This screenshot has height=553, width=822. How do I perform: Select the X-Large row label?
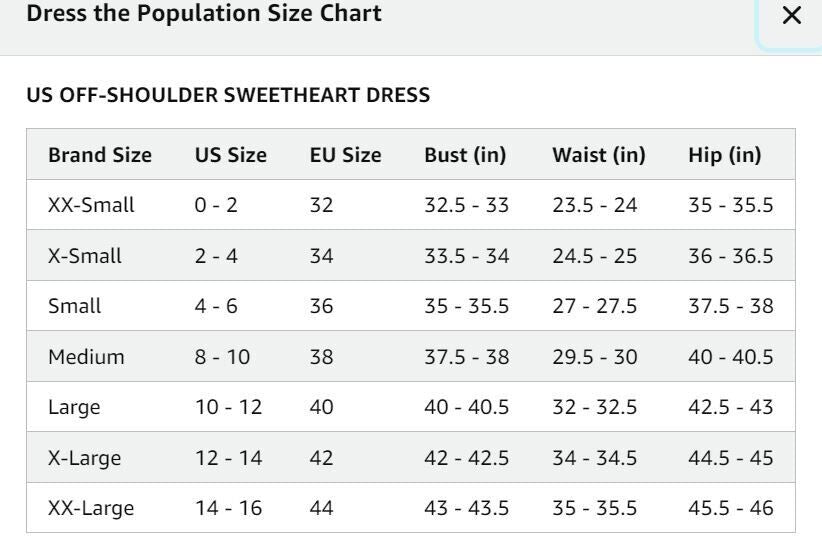(x=84, y=458)
